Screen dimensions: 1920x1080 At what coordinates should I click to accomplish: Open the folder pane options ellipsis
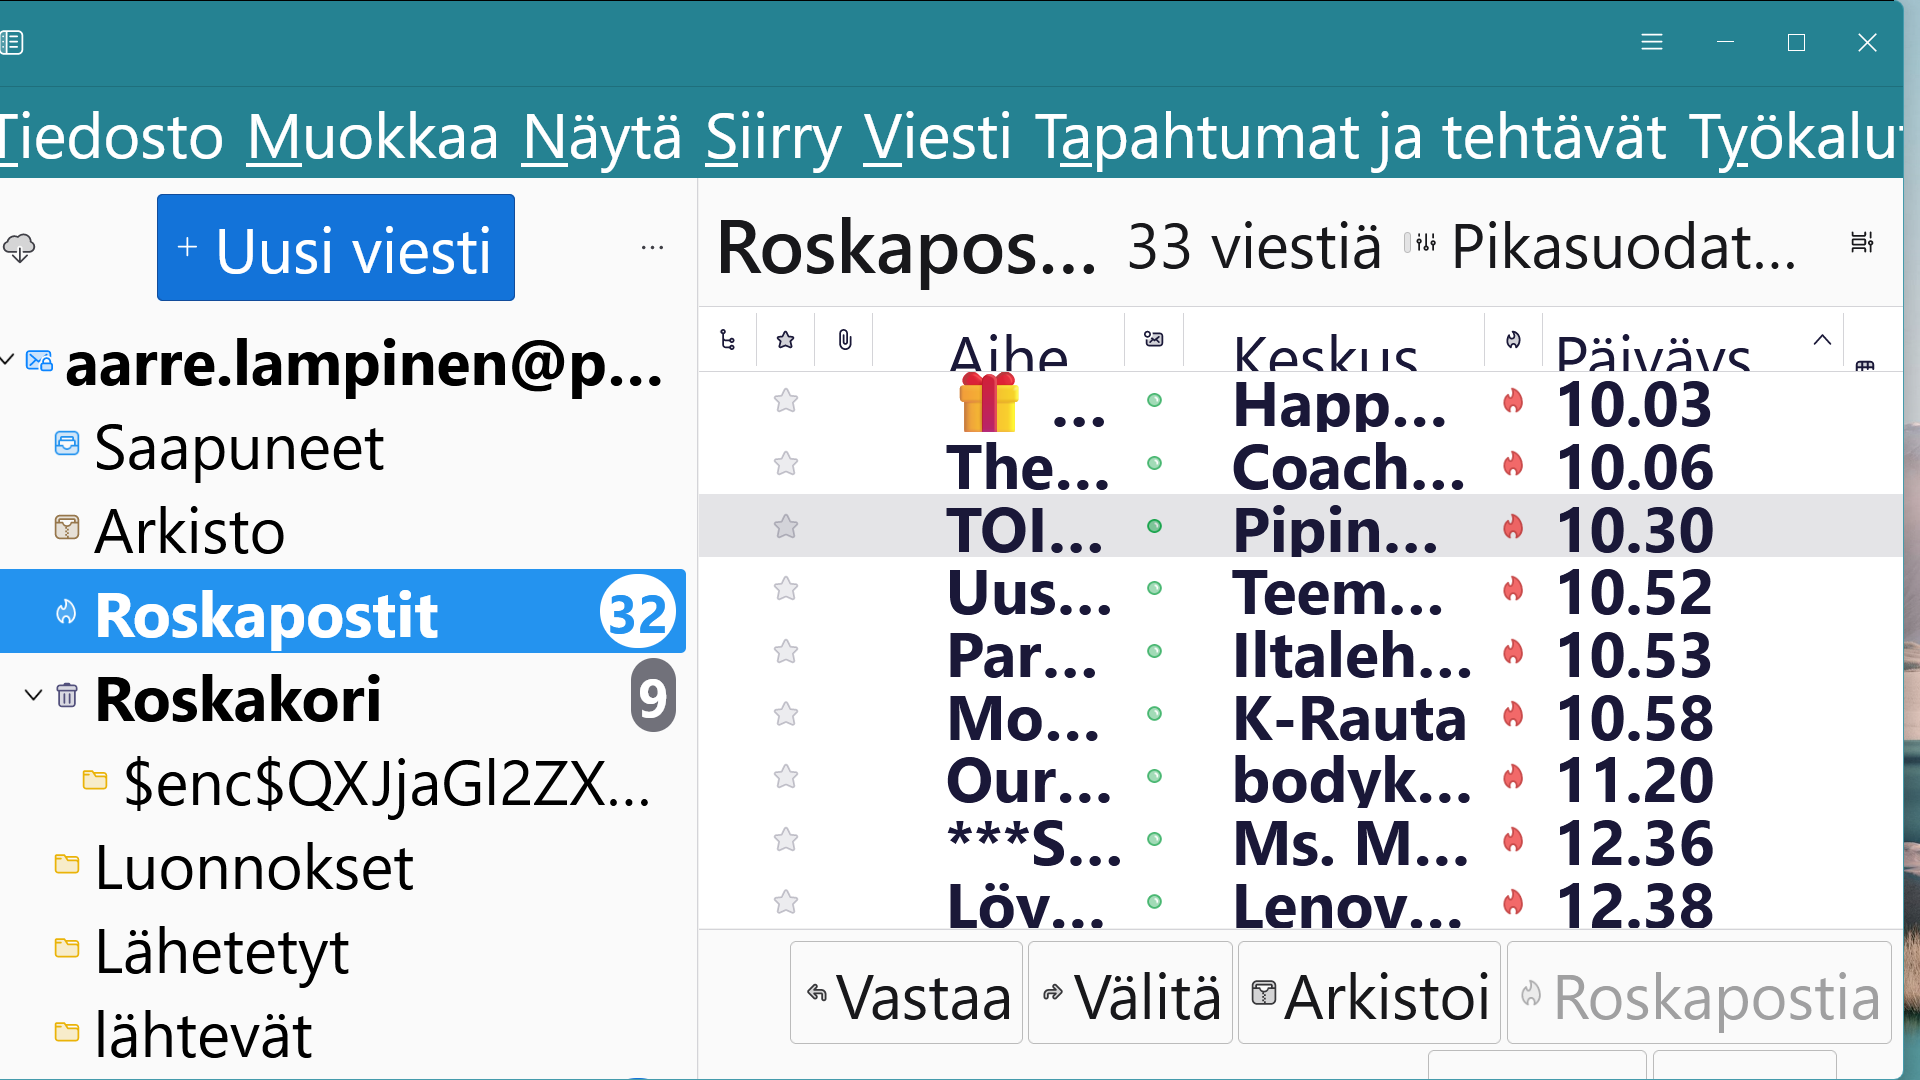pos(652,247)
